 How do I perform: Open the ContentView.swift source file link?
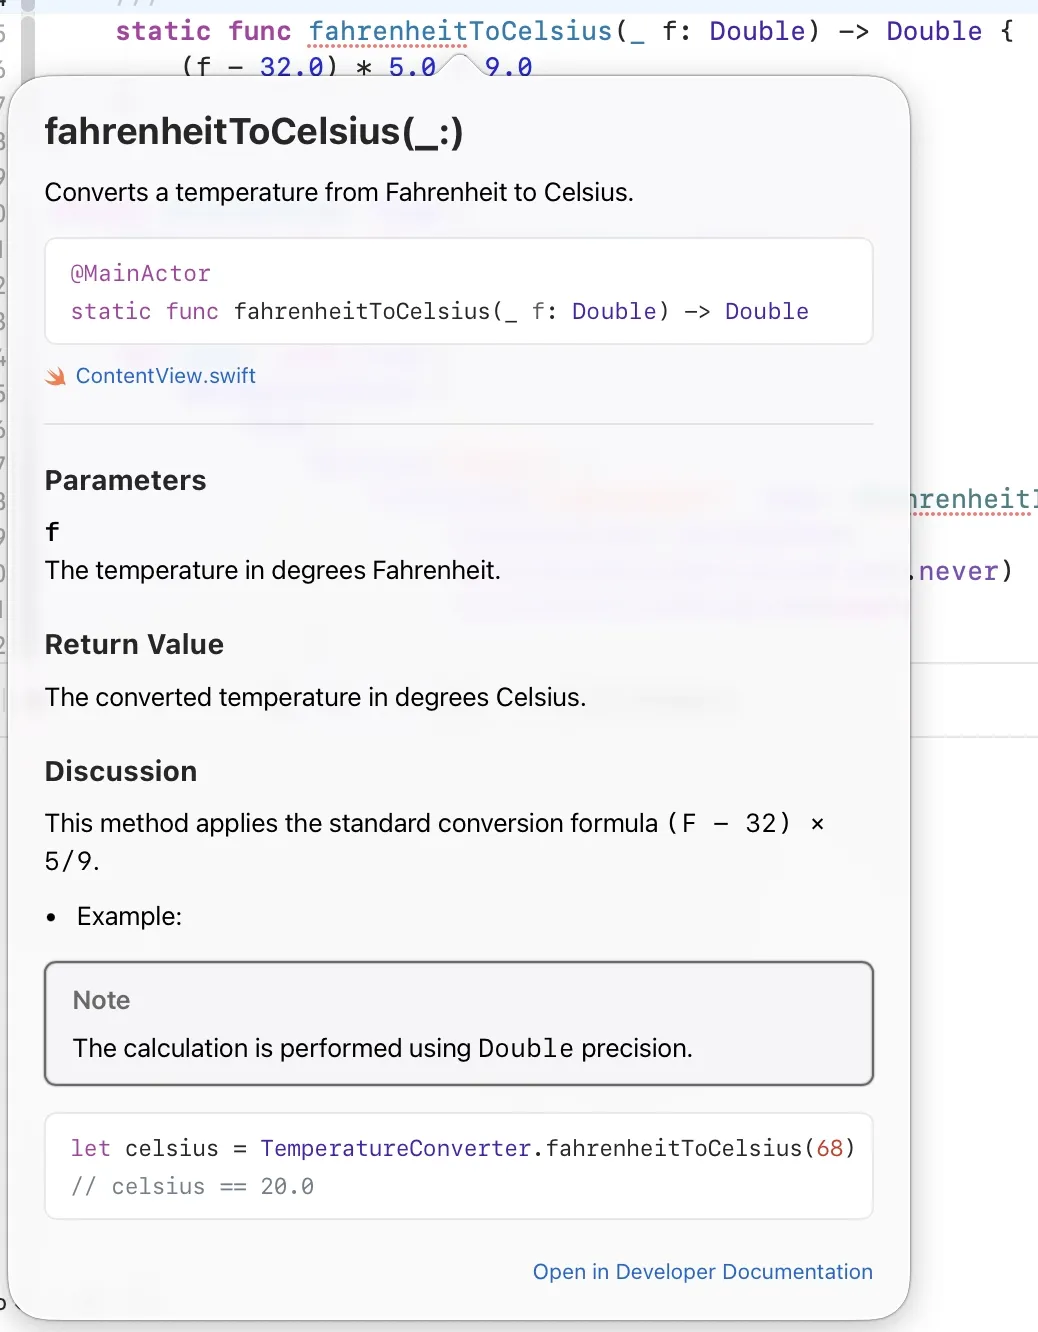(x=165, y=376)
